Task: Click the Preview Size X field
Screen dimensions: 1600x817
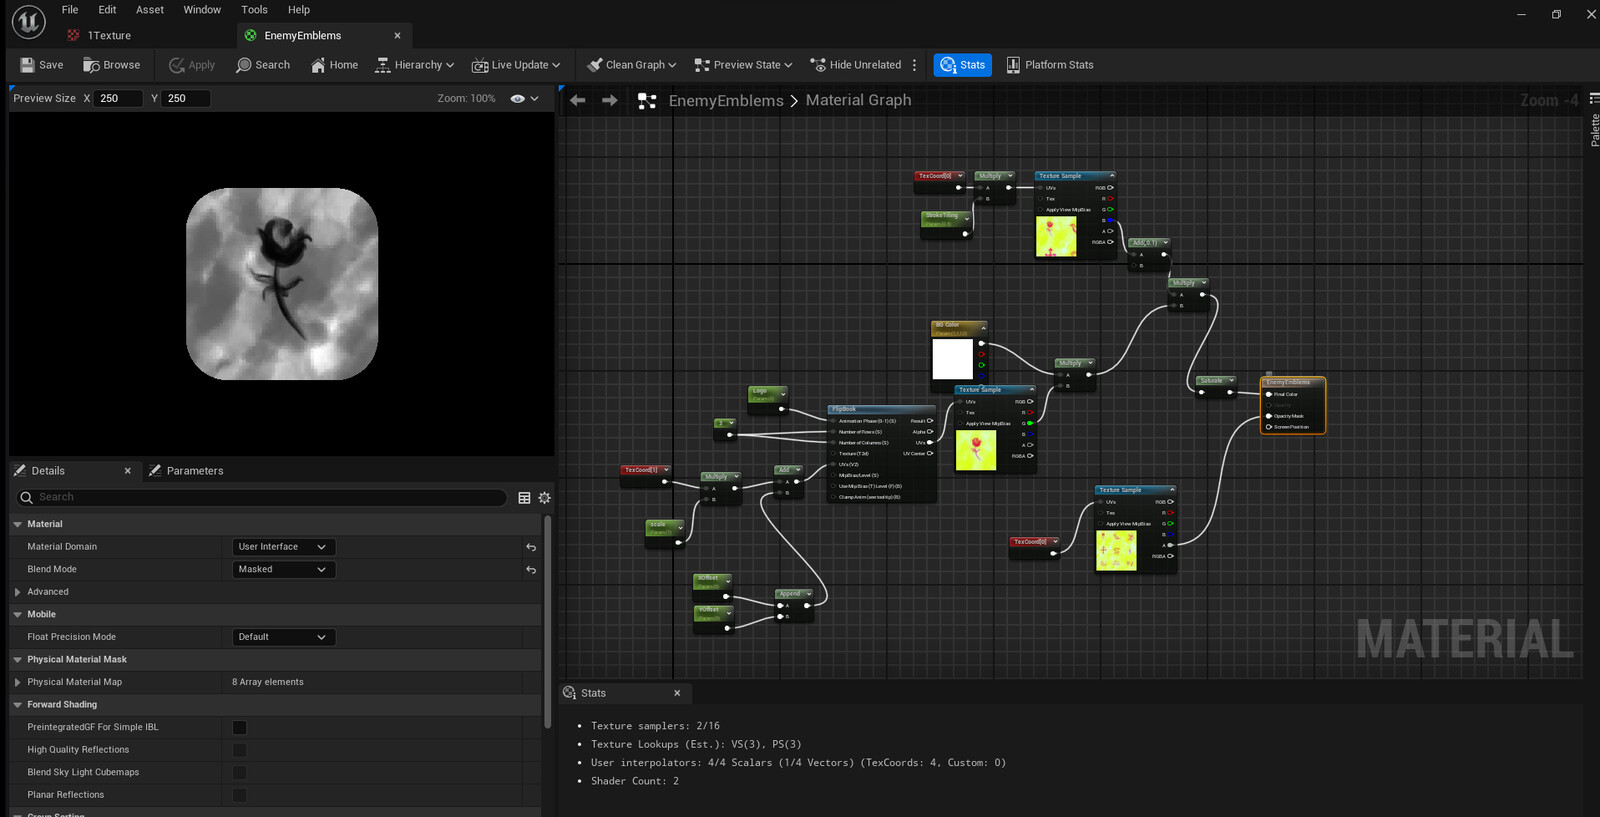Action: click(x=118, y=98)
